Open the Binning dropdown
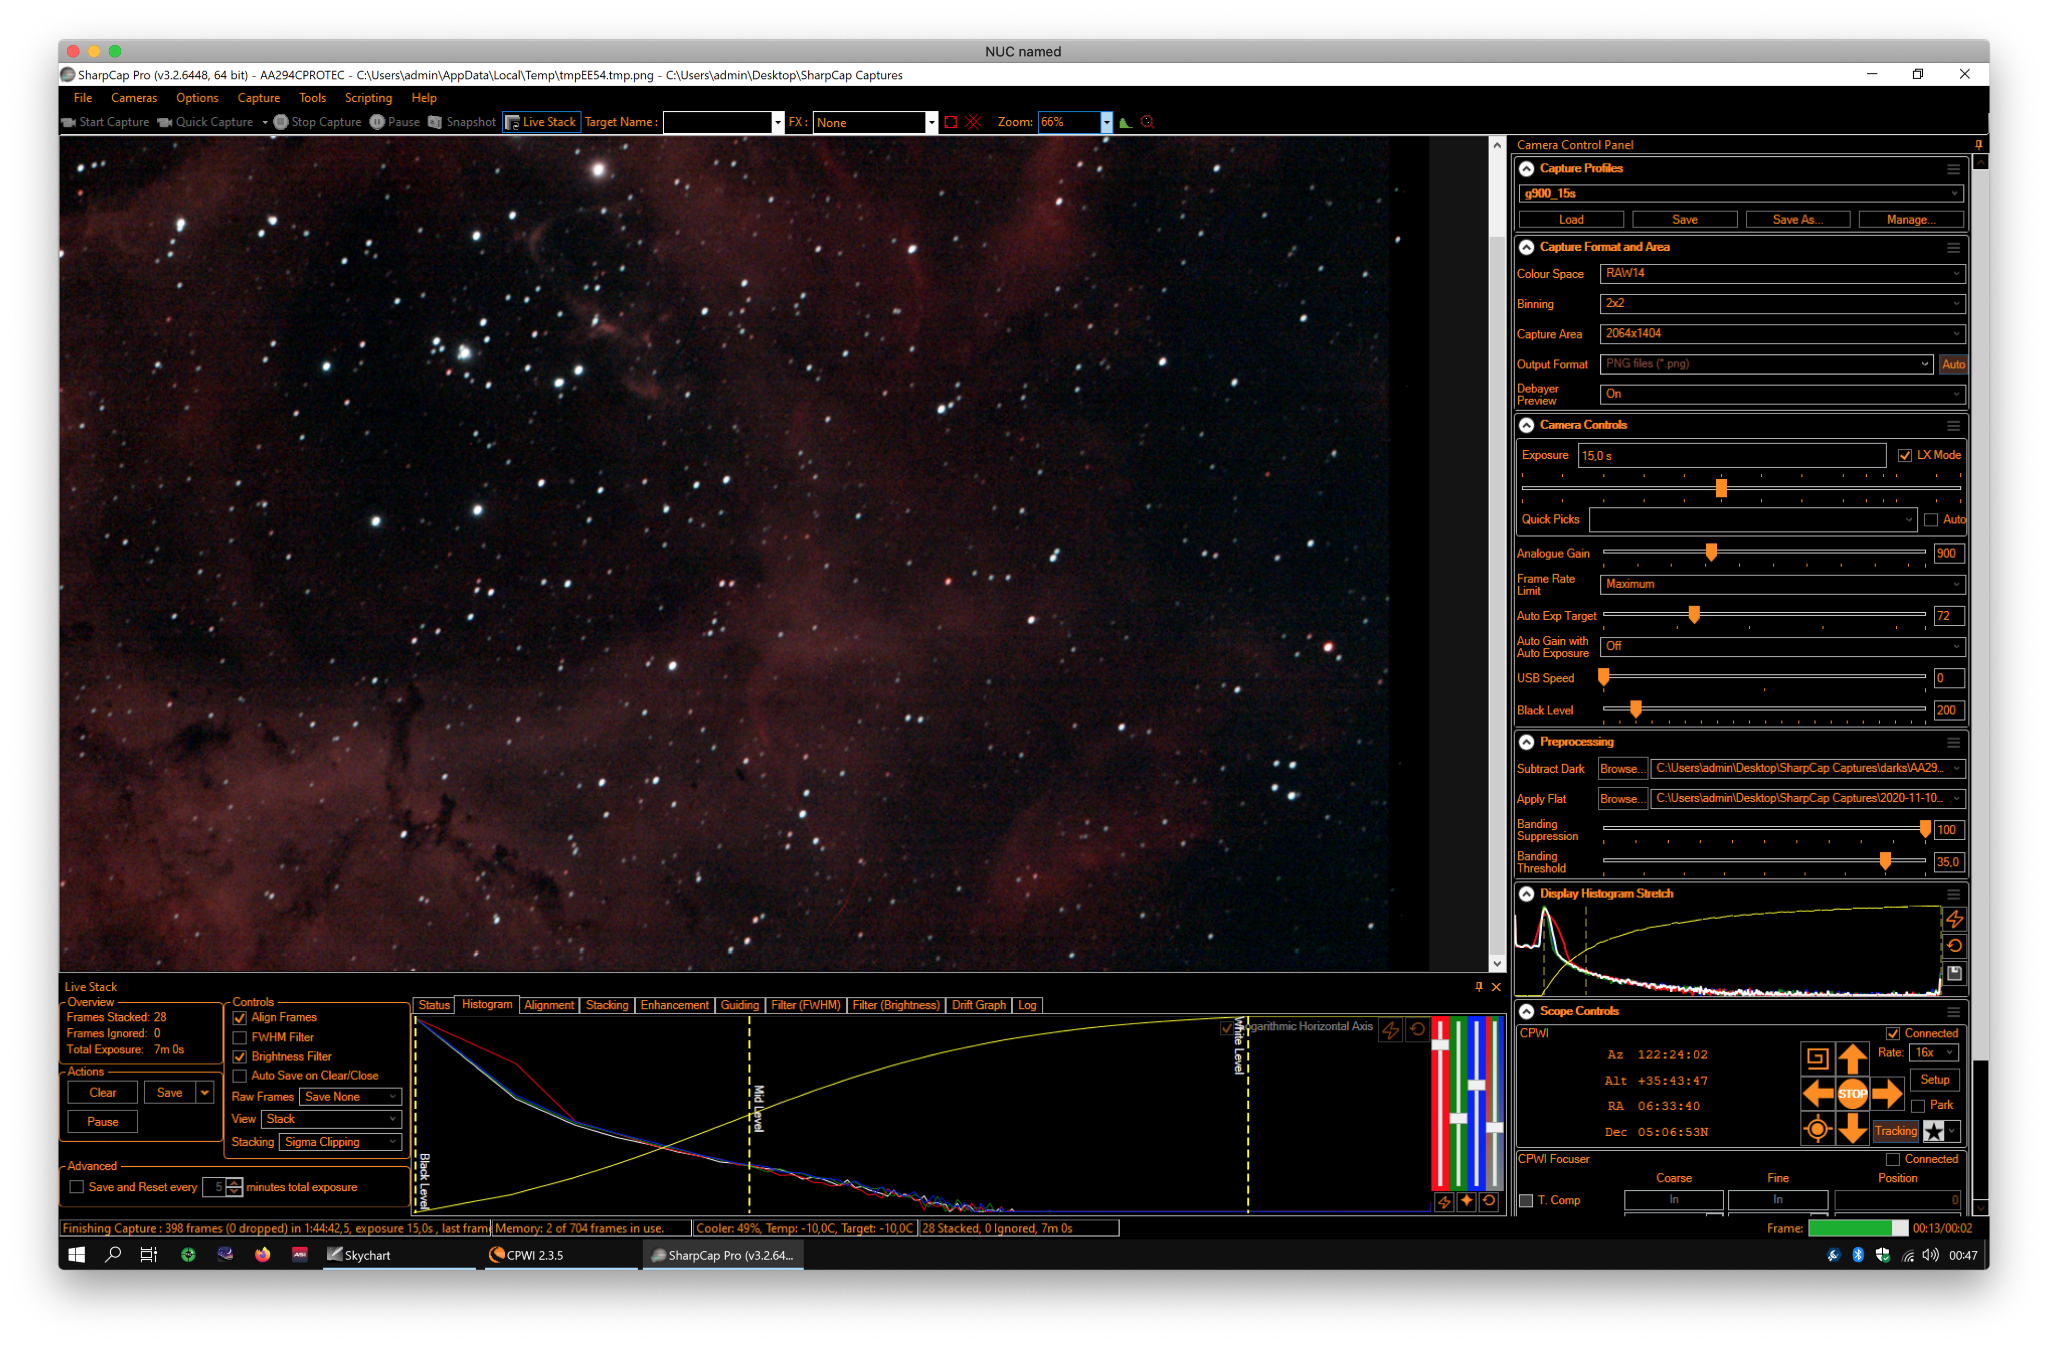 (1782, 303)
